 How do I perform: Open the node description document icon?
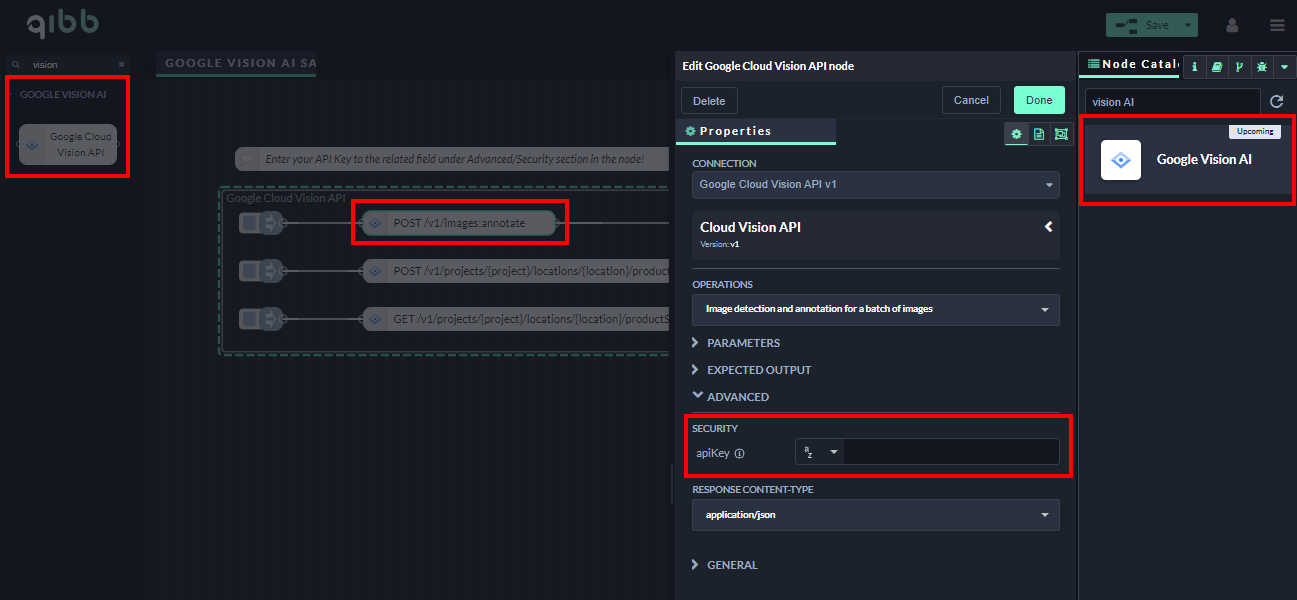1039,134
